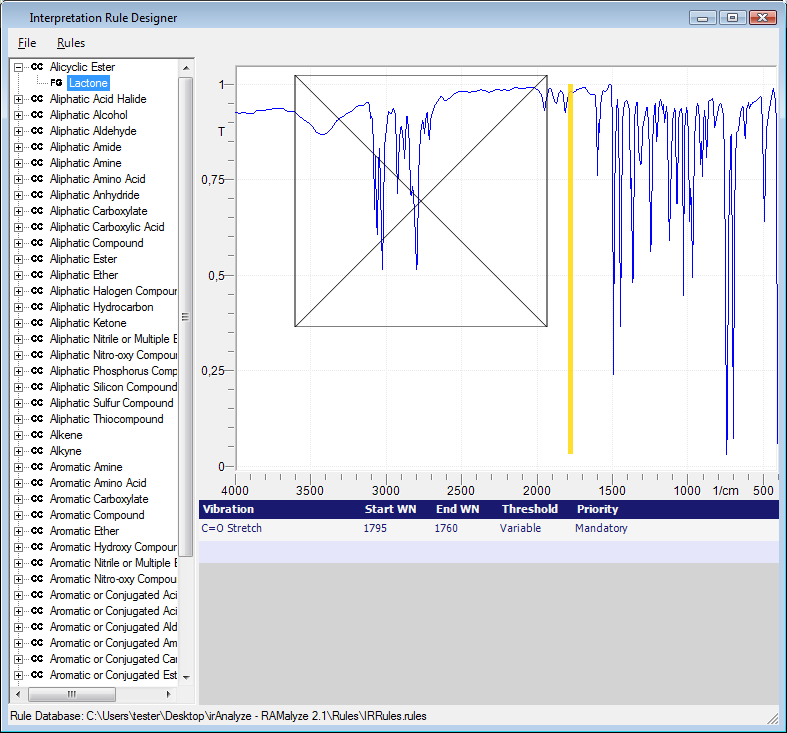Image resolution: width=787 pixels, height=733 pixels.
Task: Expand the Aromatic Amine node
Action: [19, 467]
